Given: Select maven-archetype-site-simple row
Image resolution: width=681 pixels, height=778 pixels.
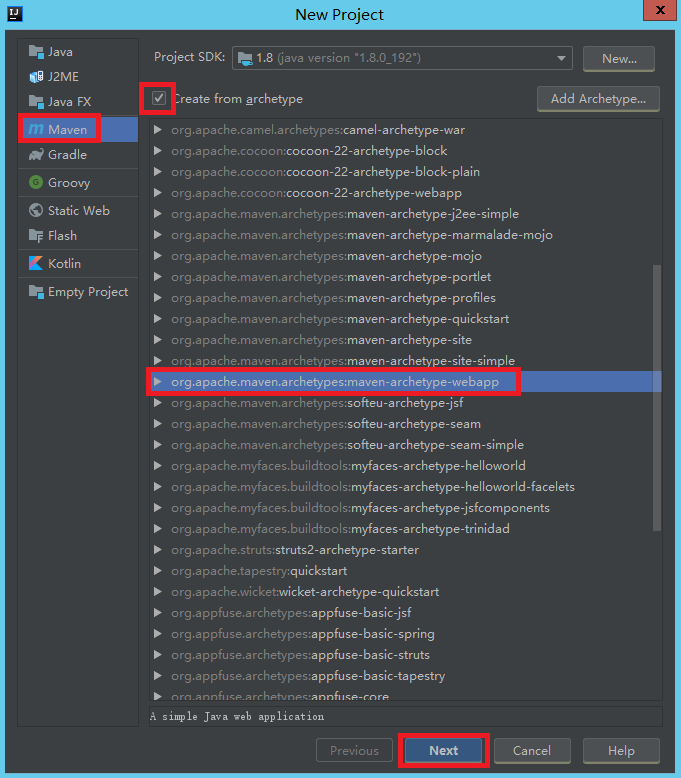Looking at the screenshot, I should (406, 361).
